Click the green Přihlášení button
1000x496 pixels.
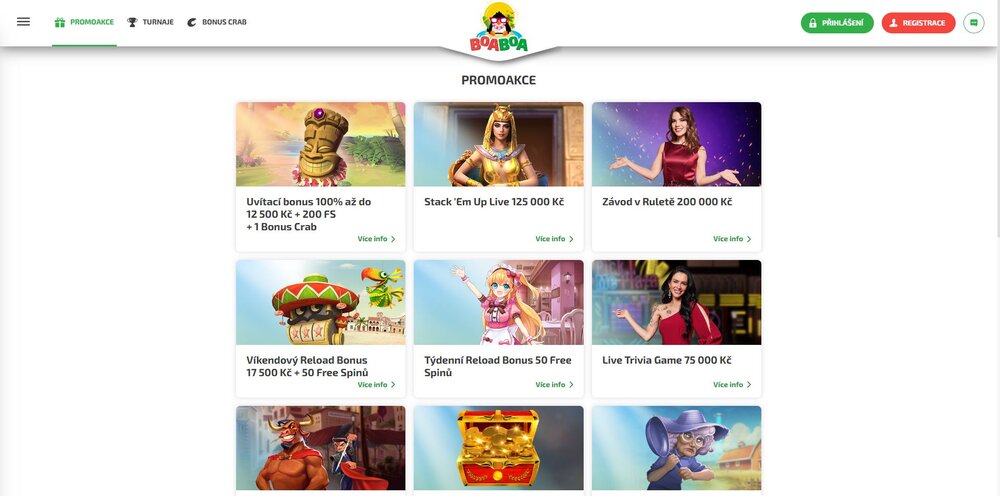click(x=837, y=23)
